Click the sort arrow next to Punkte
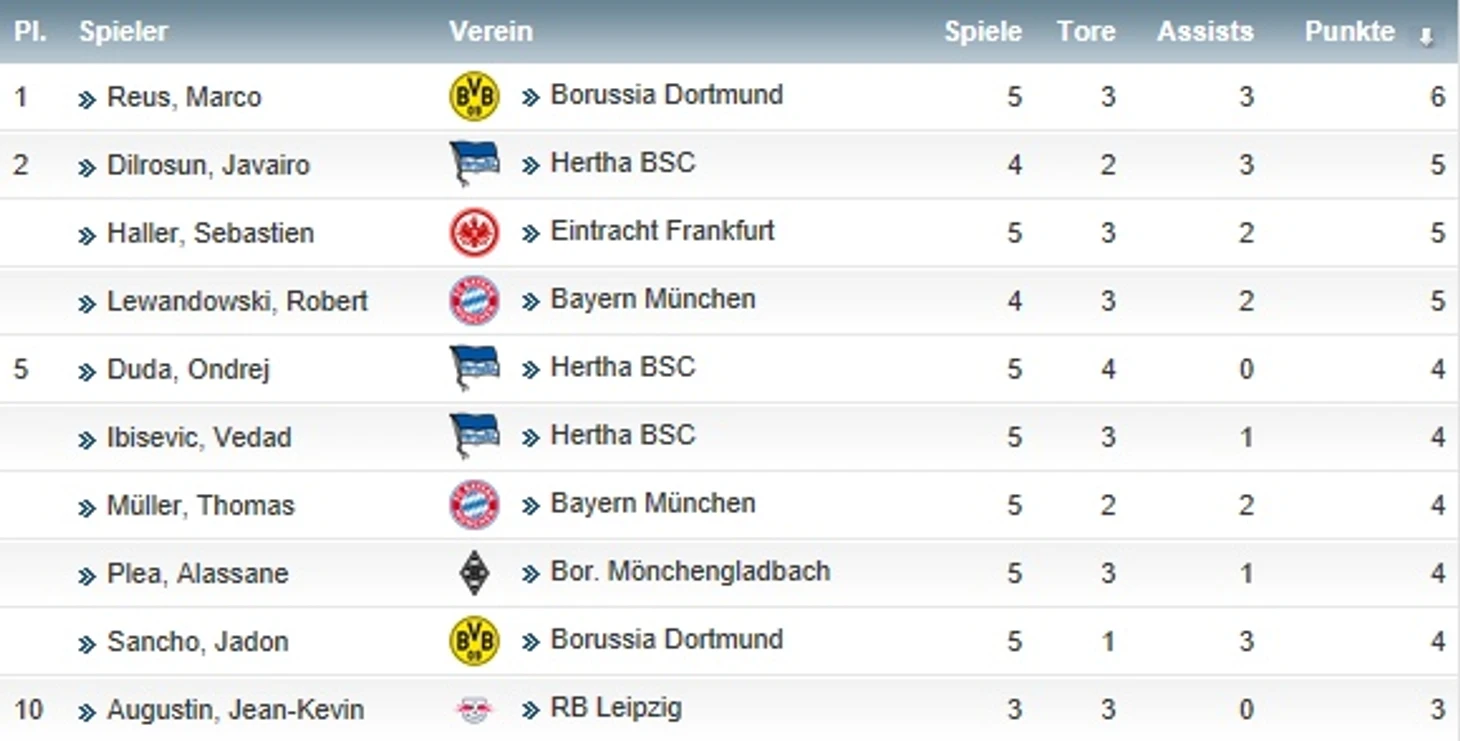 (1426, 36)
